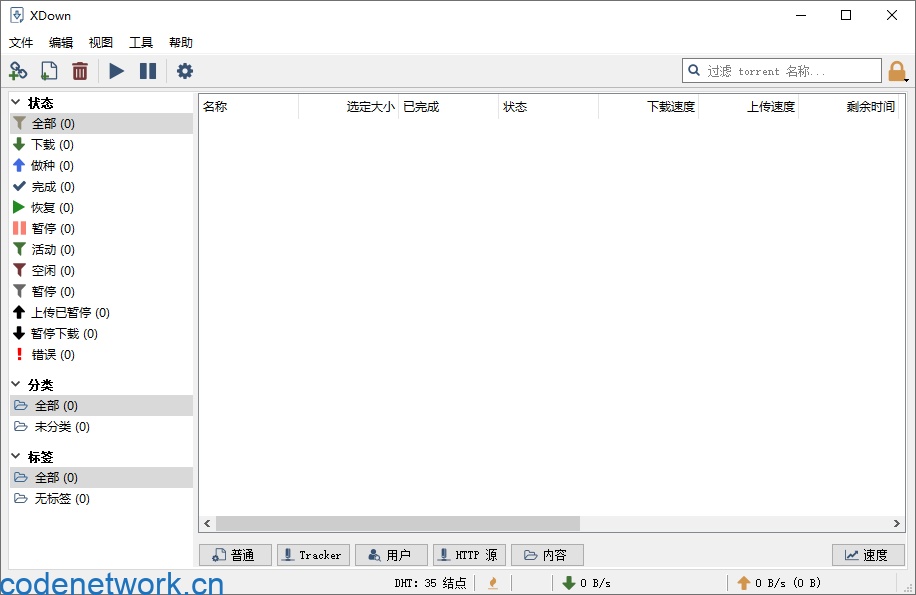
Task: Click the orange upload arrow in status bar
Action: (744, 583)
